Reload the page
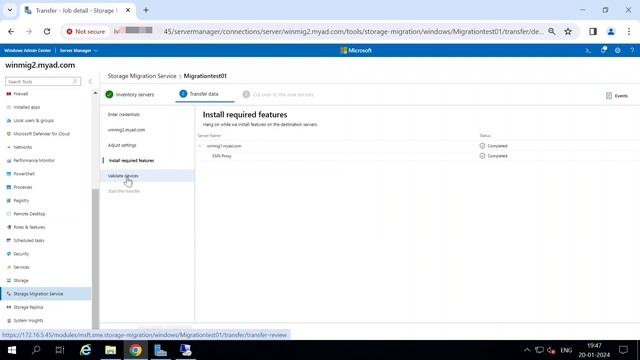This screenshot has width=640, height=360. [x=47, y=31]
